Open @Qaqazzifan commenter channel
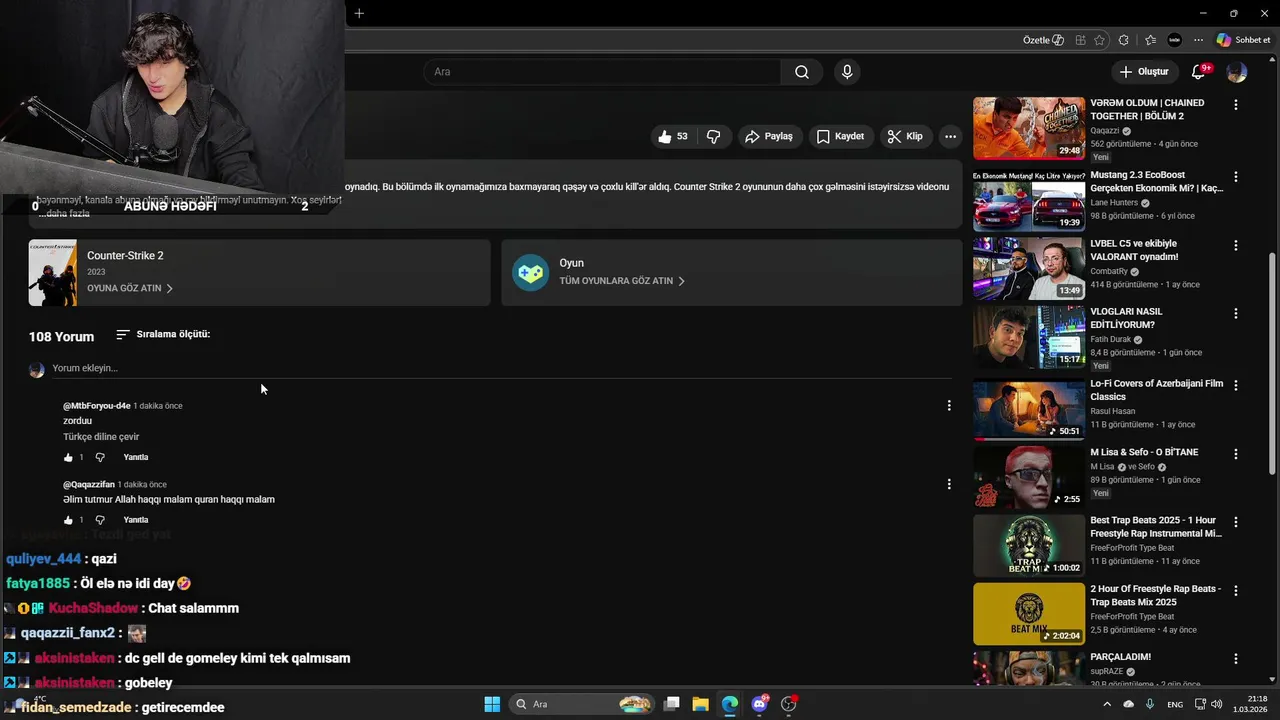This screenshot has width=1280, height=720. pos(89,485)
